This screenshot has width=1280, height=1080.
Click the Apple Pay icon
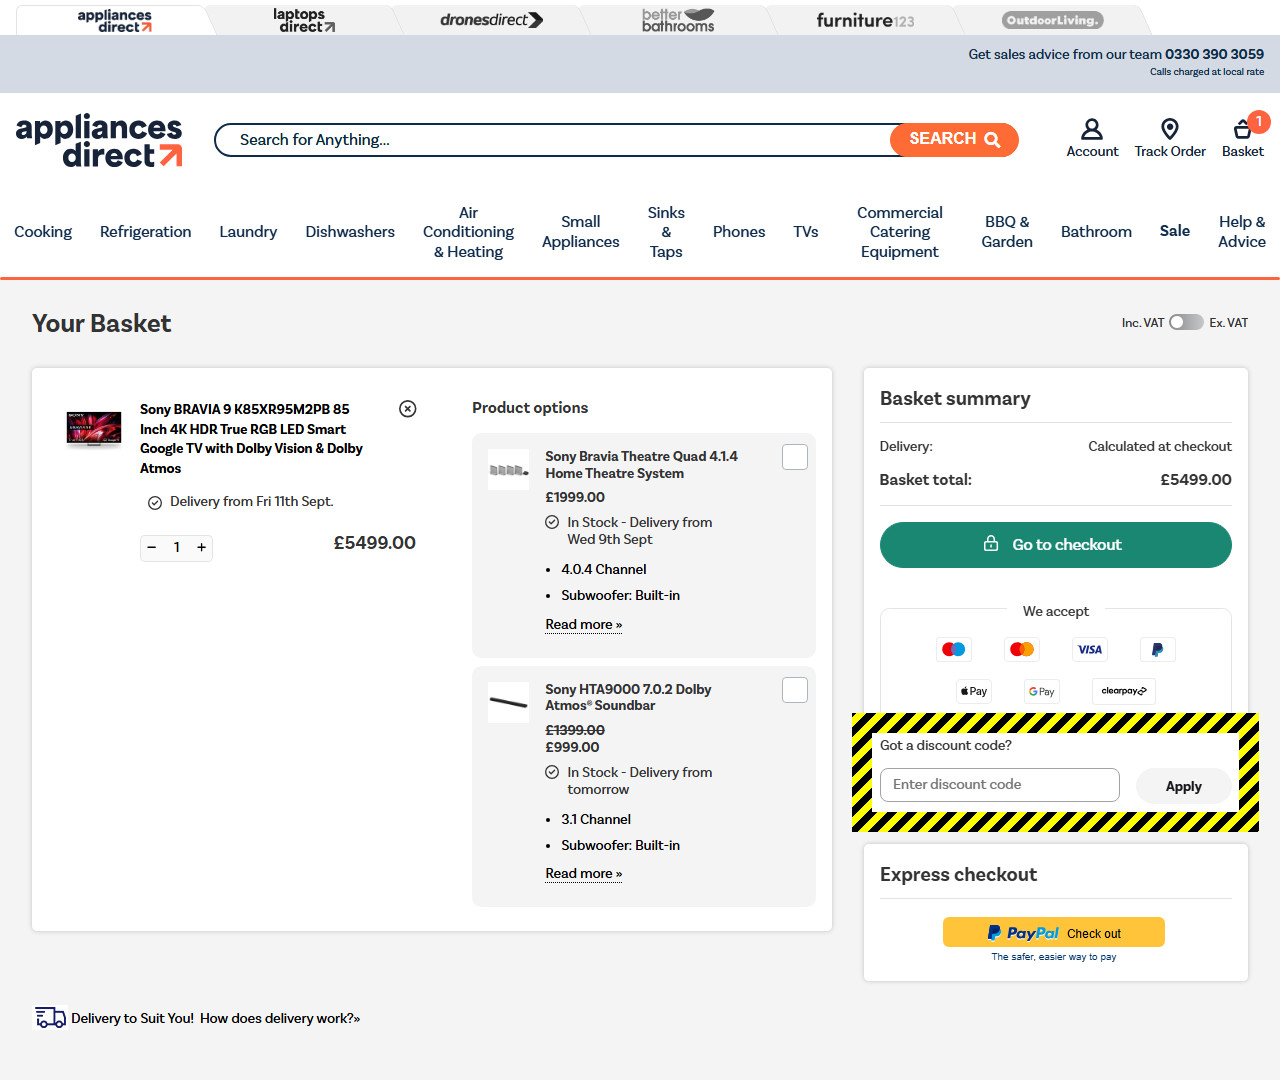974,691
